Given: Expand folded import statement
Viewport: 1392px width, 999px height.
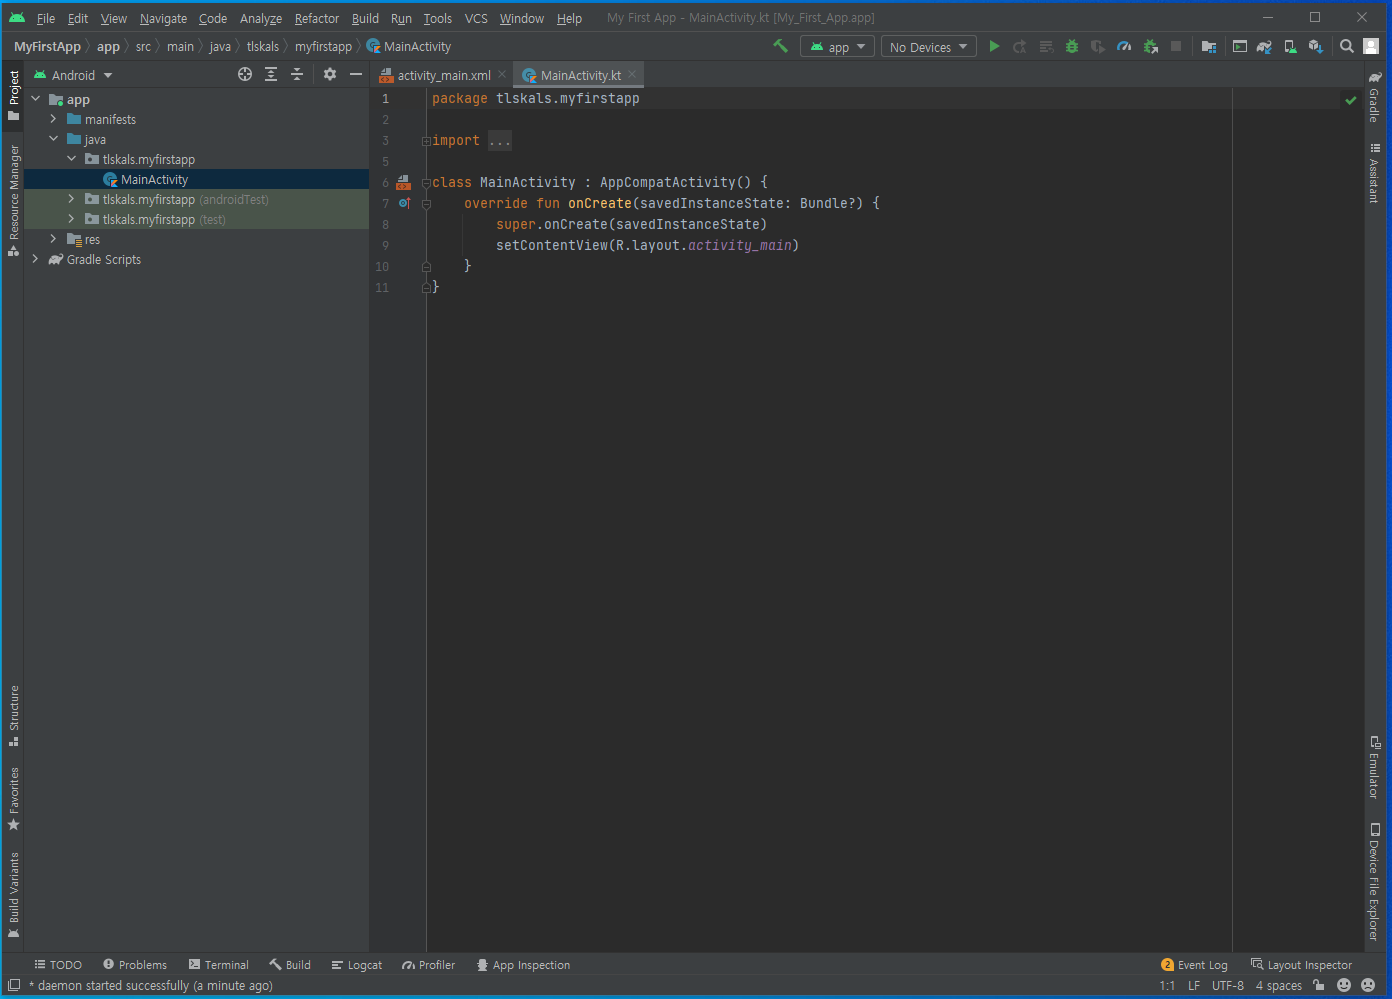Looking at the screenshot, I should [426, 141].
